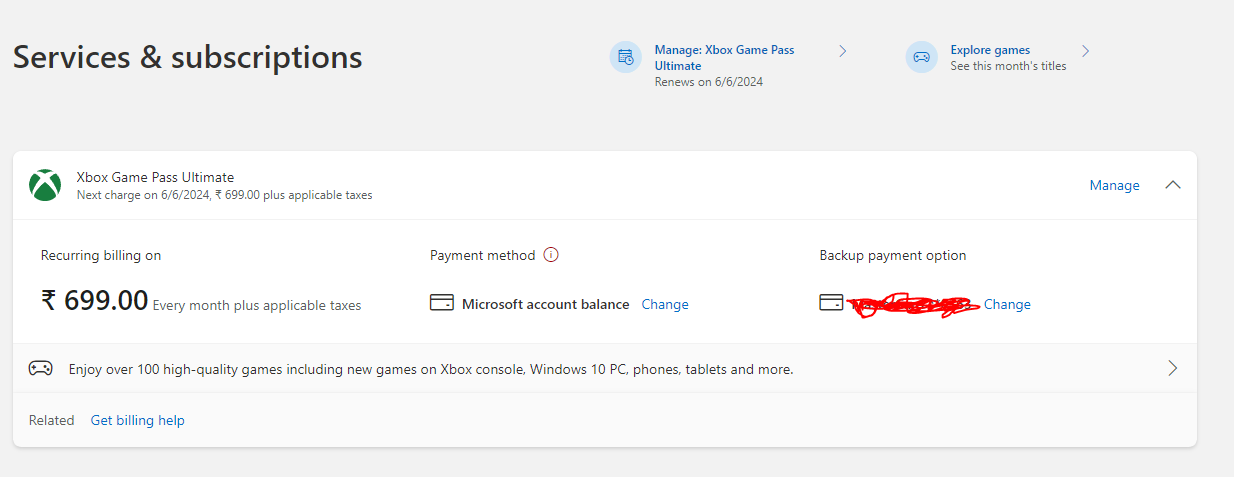1234x477 pixels.
Task: Click the 'Related' label
Action: pyautogui.click(x=52, y=420)
